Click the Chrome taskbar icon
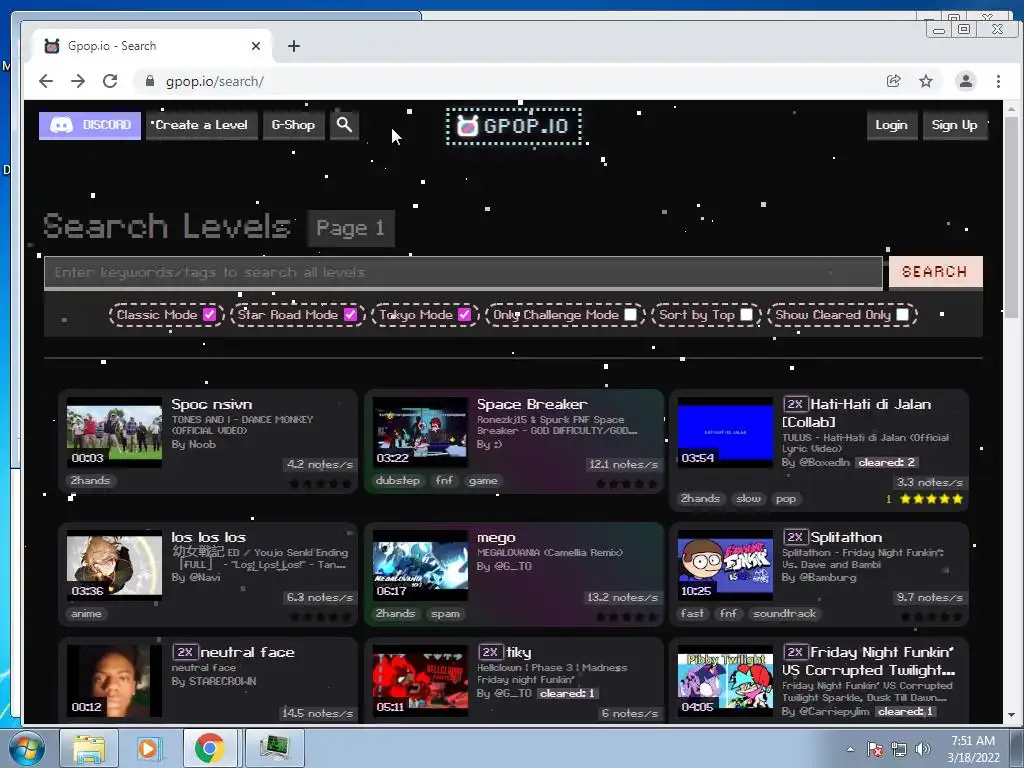The width and height of the screenshot is (1024, 768). click(209, 748)
